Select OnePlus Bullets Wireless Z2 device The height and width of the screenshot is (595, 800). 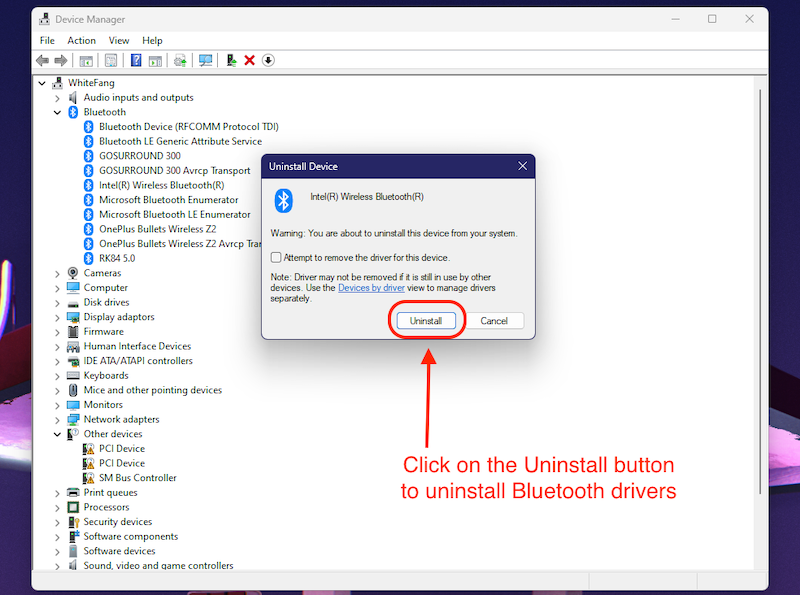point(157,229)
